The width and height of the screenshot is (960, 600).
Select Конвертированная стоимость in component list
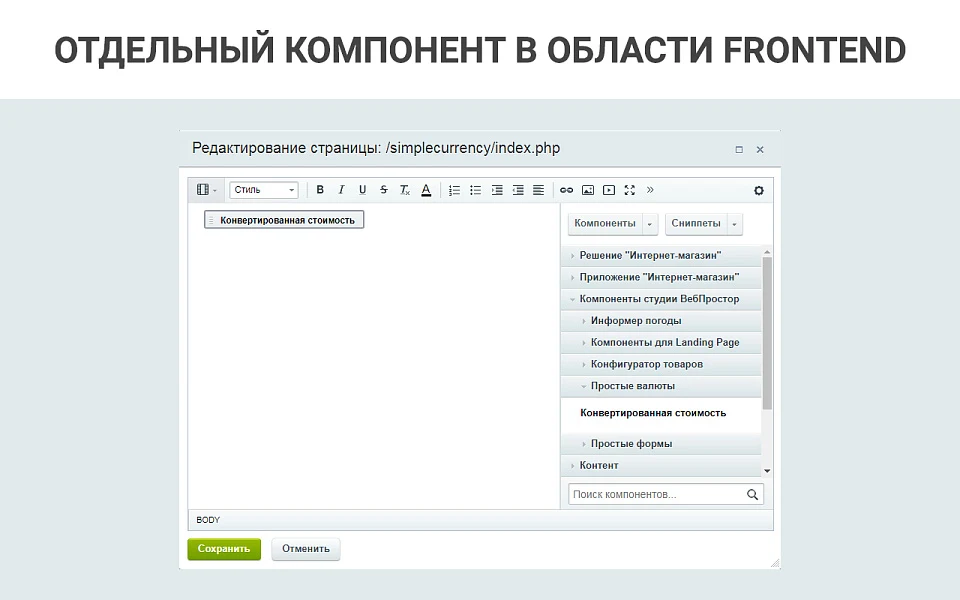(653, 413)
